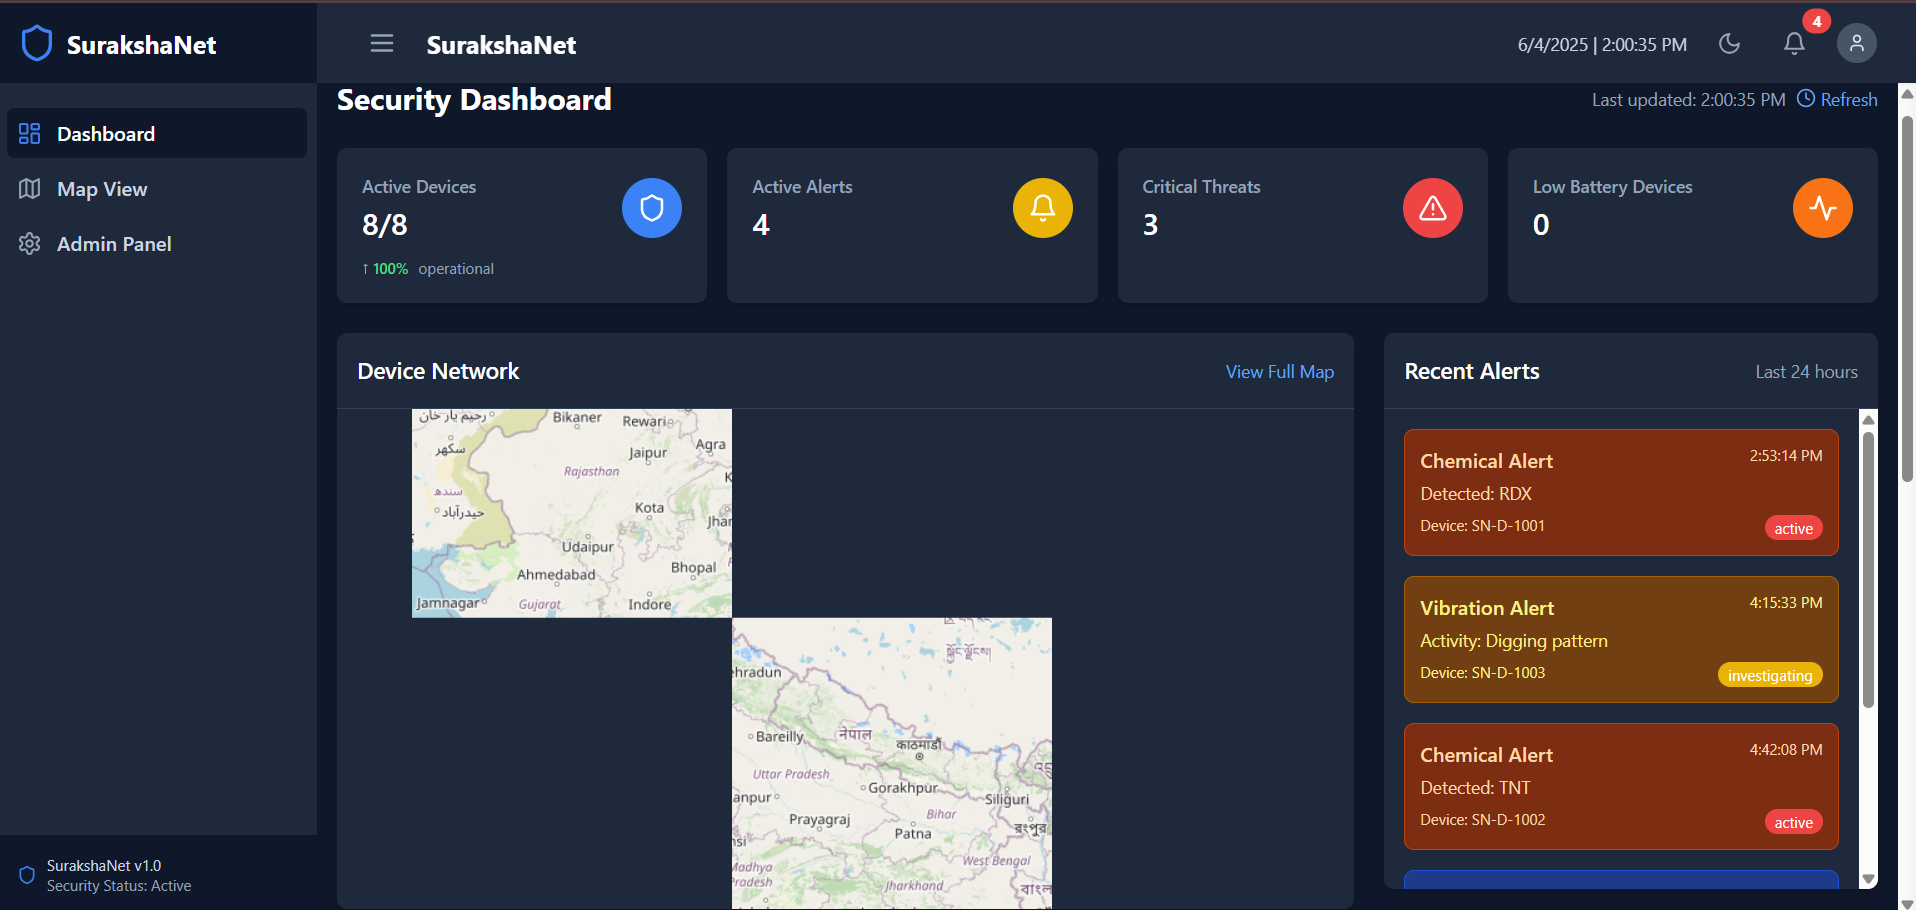Click the Active Alerts count 4
The width and height of the screenshot is (1916, 910).
pyautogui.click(x=761, y=225)
